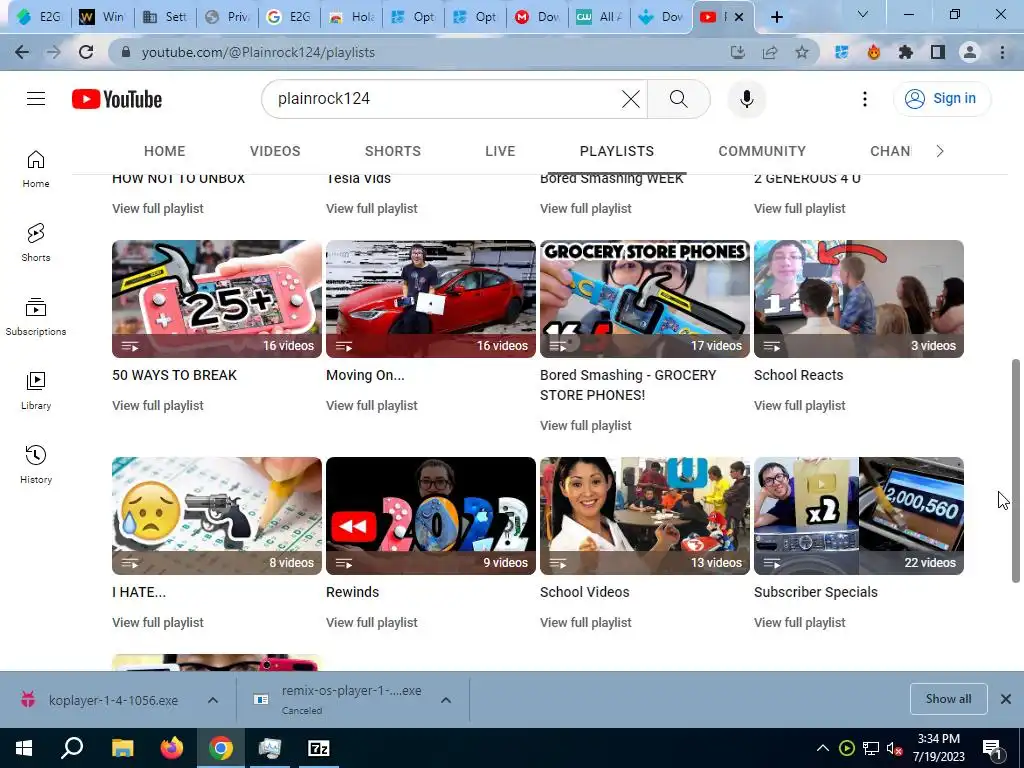This screenshot has height=768, width=1024.
Task: Reload the page with the refresh icon
Action: click(x=86, y=52)
